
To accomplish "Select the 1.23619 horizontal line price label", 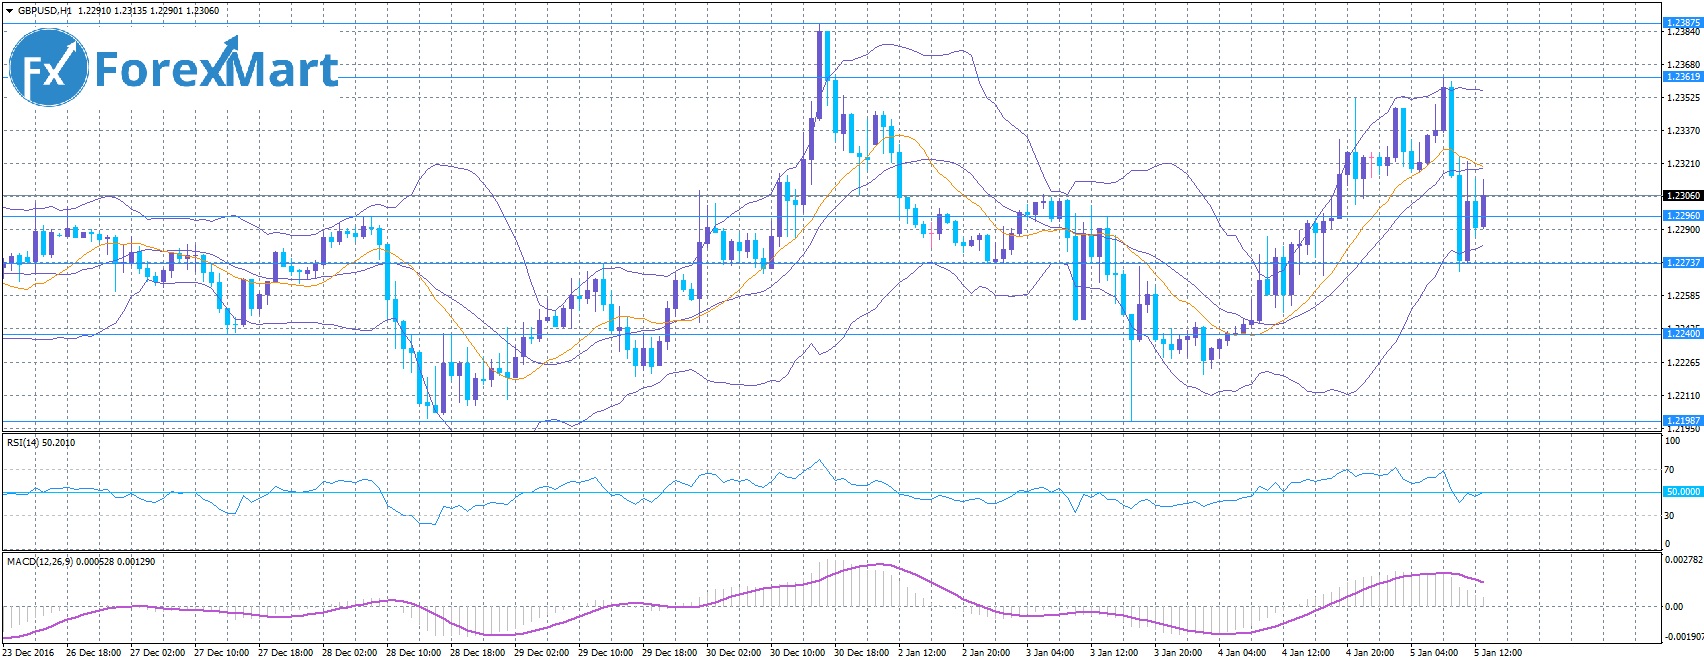I will 1682,77.
